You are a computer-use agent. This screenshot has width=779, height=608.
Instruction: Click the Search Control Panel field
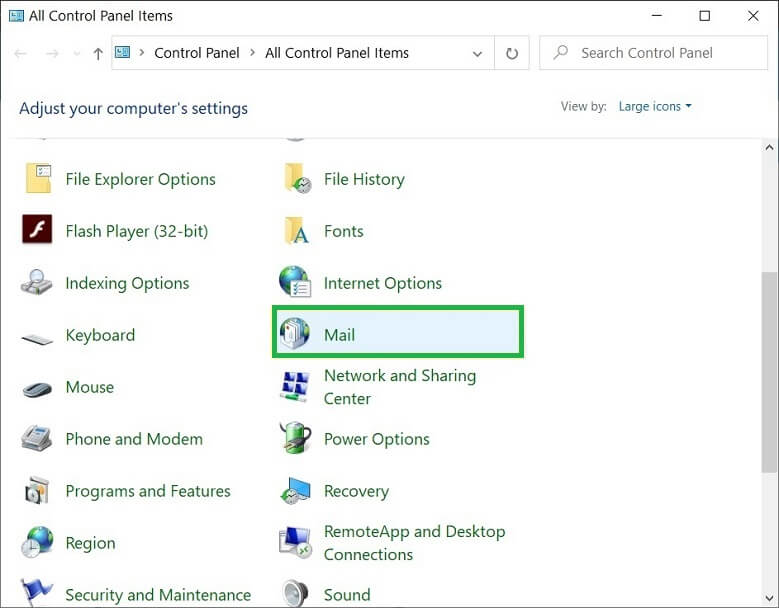coord(653,53)
